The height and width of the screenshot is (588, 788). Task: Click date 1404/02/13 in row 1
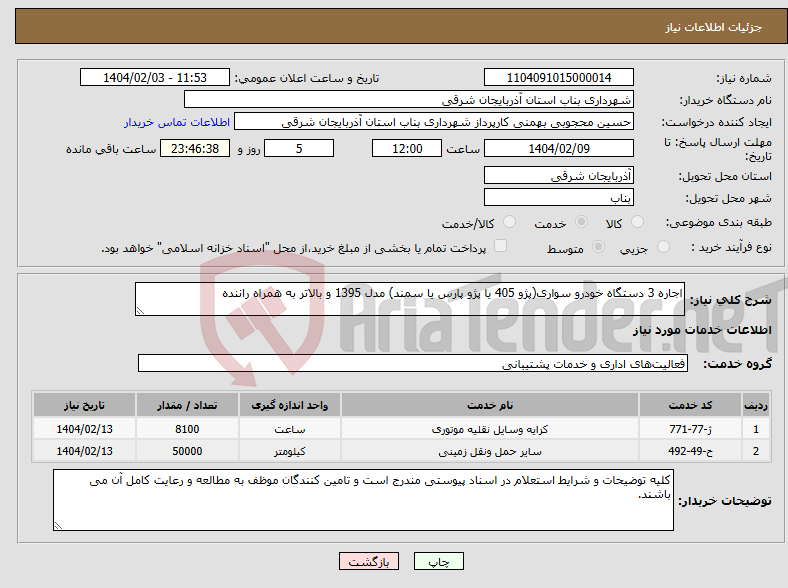pos(84,429)
